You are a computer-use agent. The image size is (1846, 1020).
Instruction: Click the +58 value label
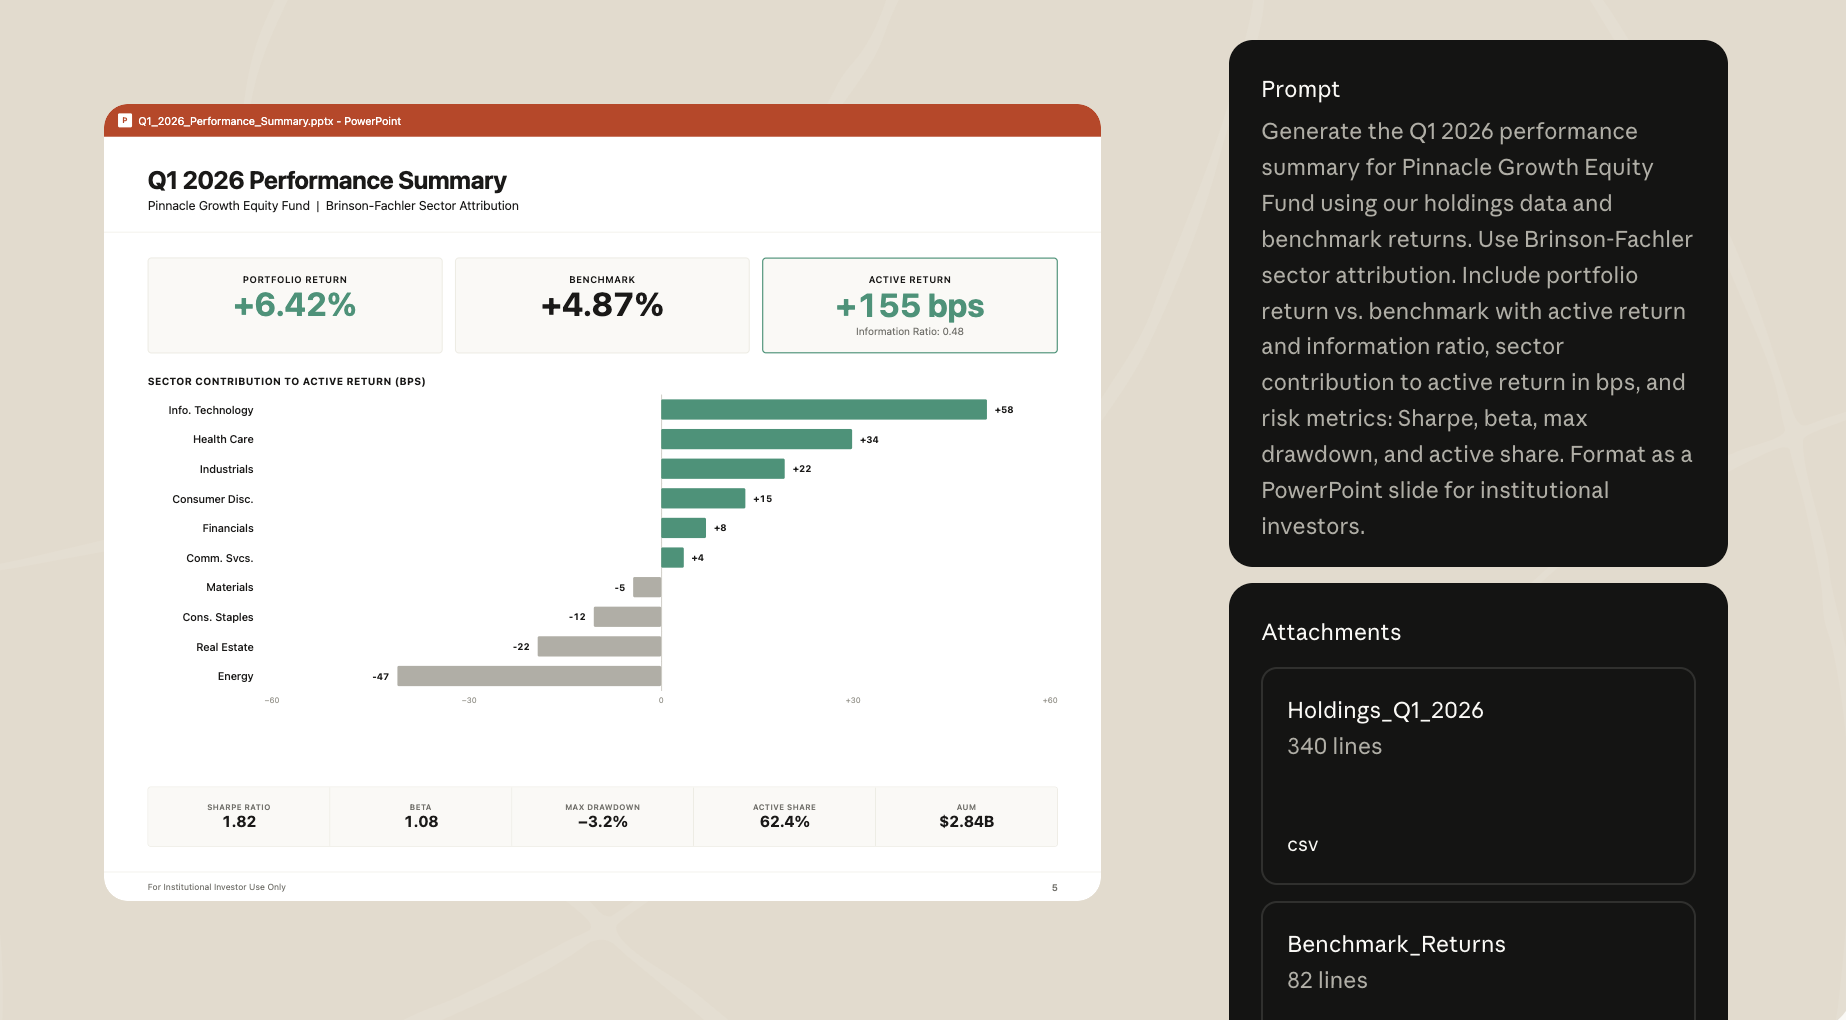coord(1004,410)
